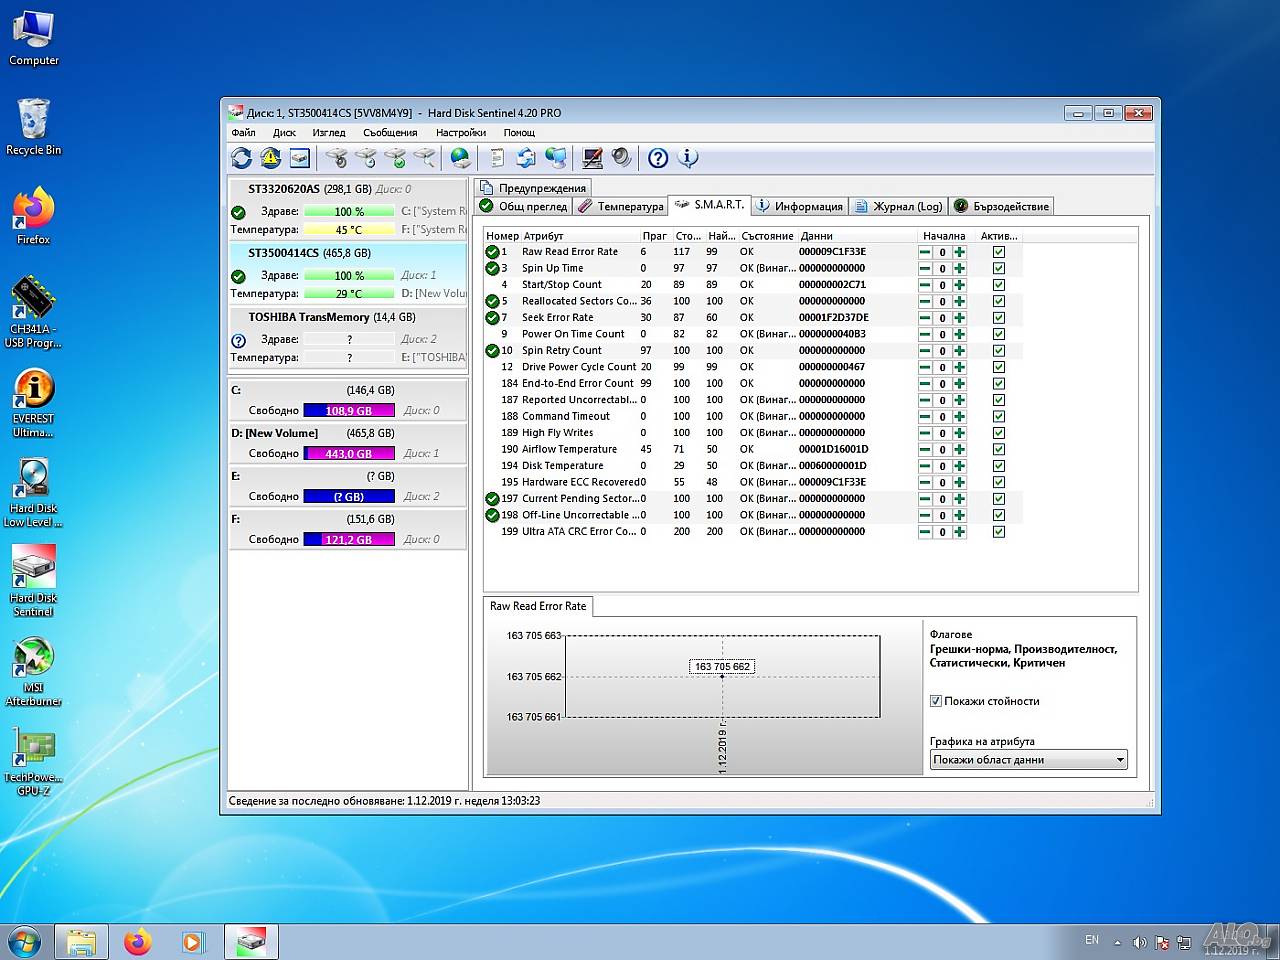Click the C: free space bar 108,9 GB
This screenshot has width=1280, height=960.
click(349, 410)
